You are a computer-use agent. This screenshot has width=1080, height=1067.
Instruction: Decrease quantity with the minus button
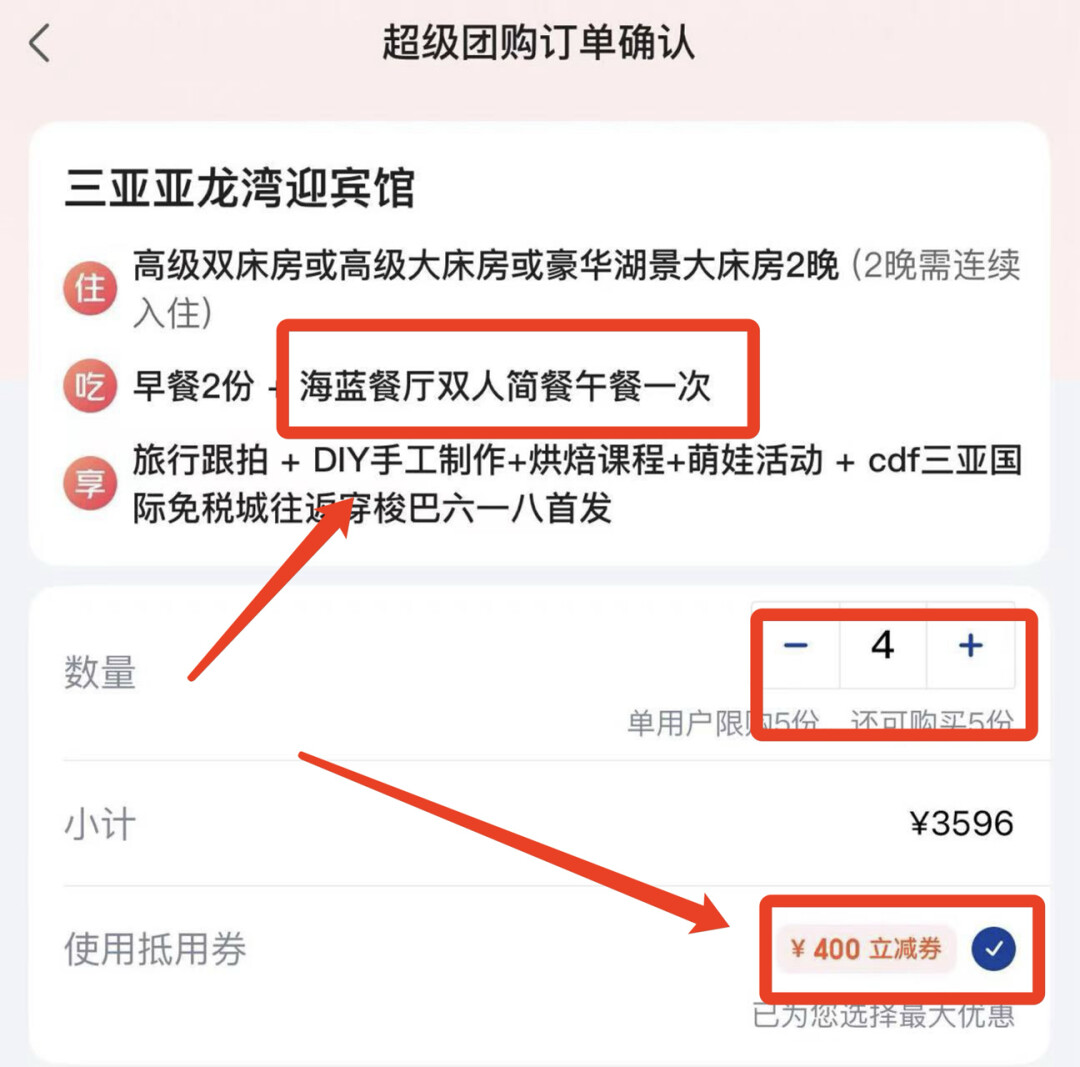click(x=796, y=645)
